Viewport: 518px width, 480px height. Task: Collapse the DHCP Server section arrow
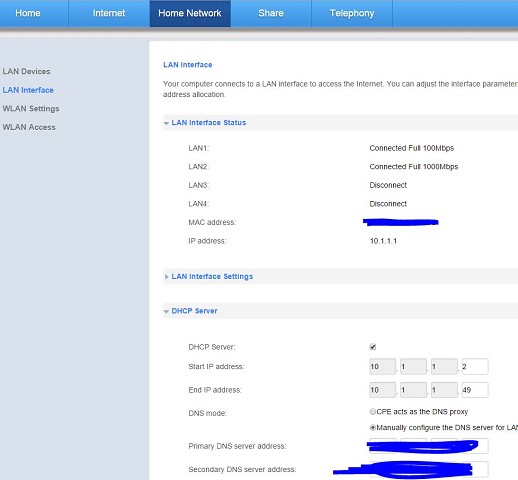(166, 311)
